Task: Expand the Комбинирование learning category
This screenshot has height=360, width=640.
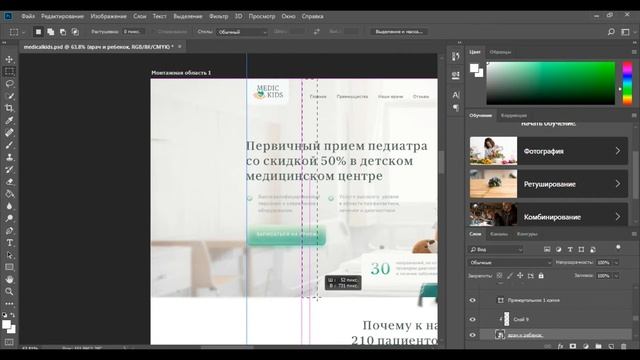Action: [549, 214]
